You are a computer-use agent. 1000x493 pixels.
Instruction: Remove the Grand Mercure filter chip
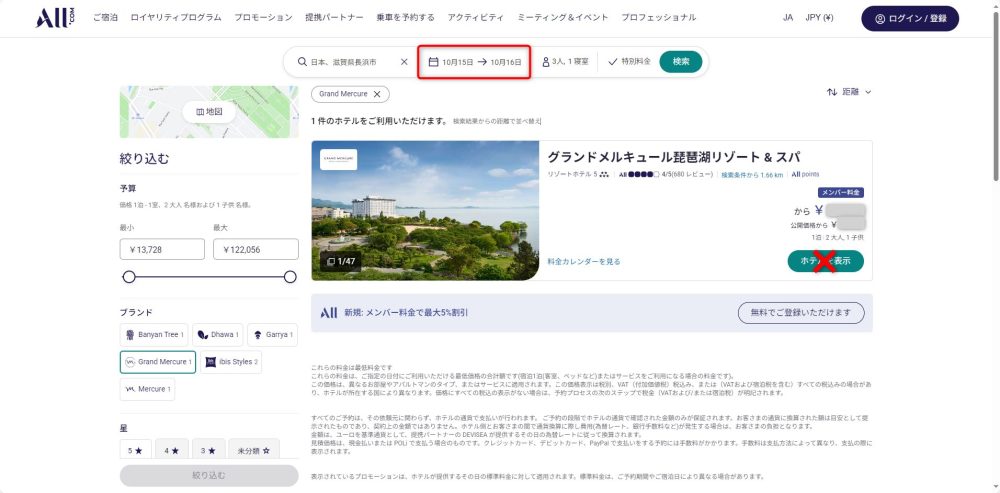coord(377,94)
